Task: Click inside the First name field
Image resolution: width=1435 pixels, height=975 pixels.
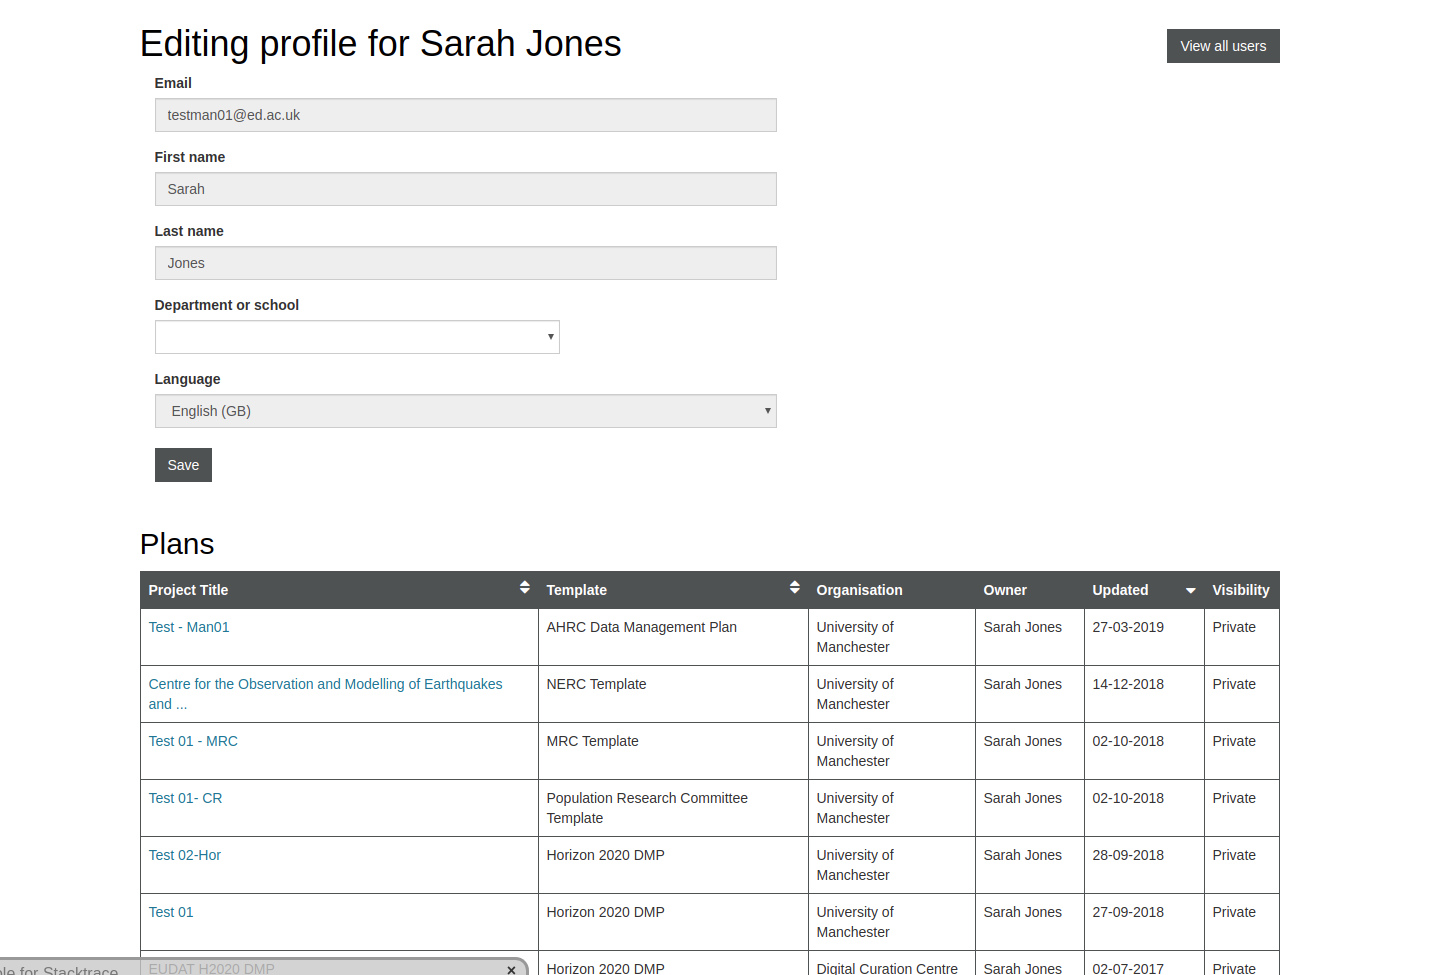Action: [465, 189]
